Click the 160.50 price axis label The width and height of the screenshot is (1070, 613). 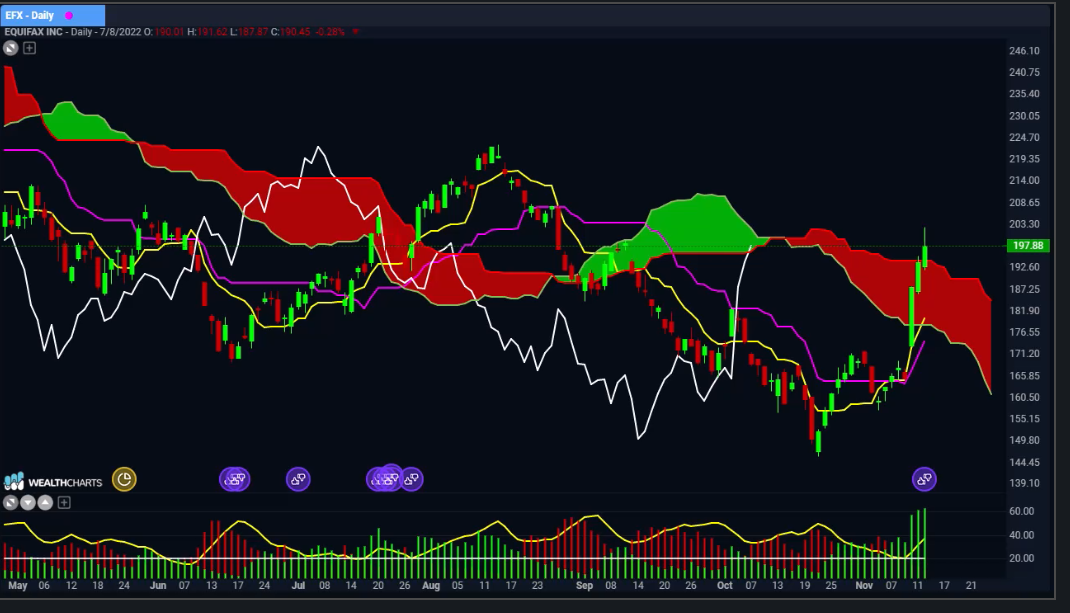coord(1024,397)
